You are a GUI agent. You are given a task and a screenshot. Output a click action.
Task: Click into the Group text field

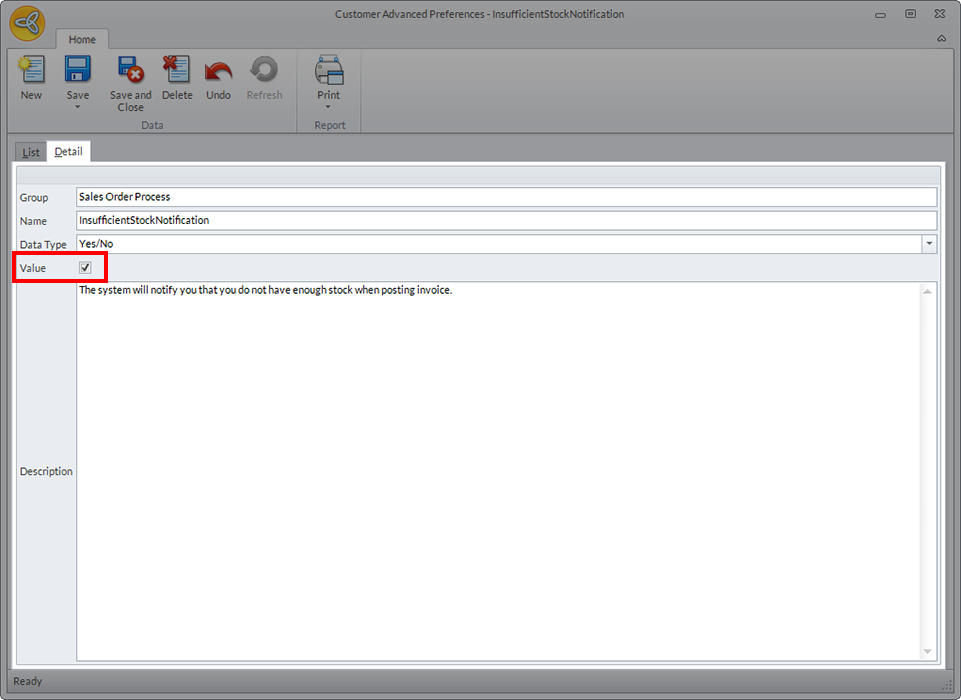506,197
